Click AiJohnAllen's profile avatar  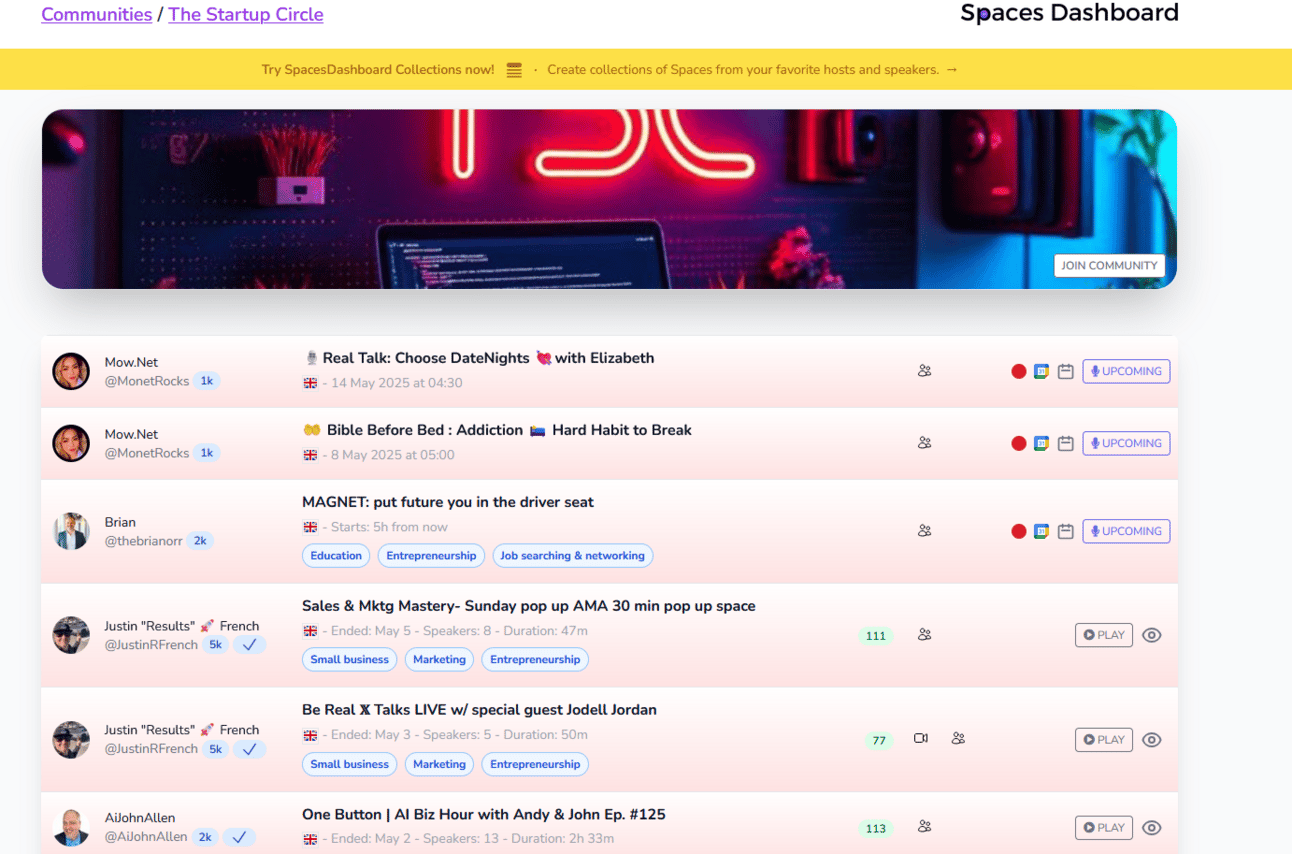[x=71, y=827]
